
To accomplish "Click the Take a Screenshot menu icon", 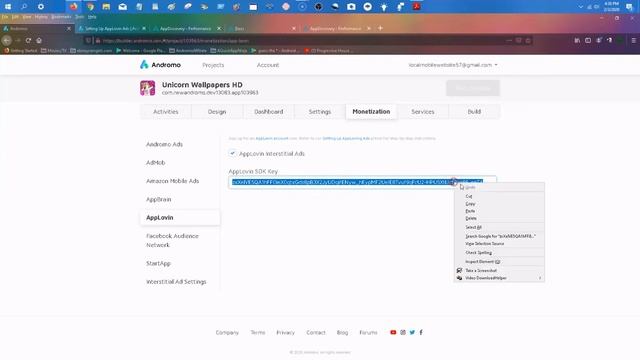I will coord(459,270).
